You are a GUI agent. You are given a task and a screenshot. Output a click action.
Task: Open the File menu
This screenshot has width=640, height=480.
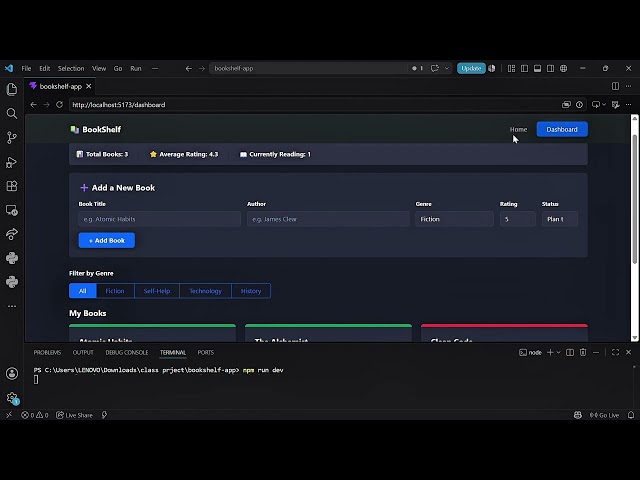(x=27, y=69)
